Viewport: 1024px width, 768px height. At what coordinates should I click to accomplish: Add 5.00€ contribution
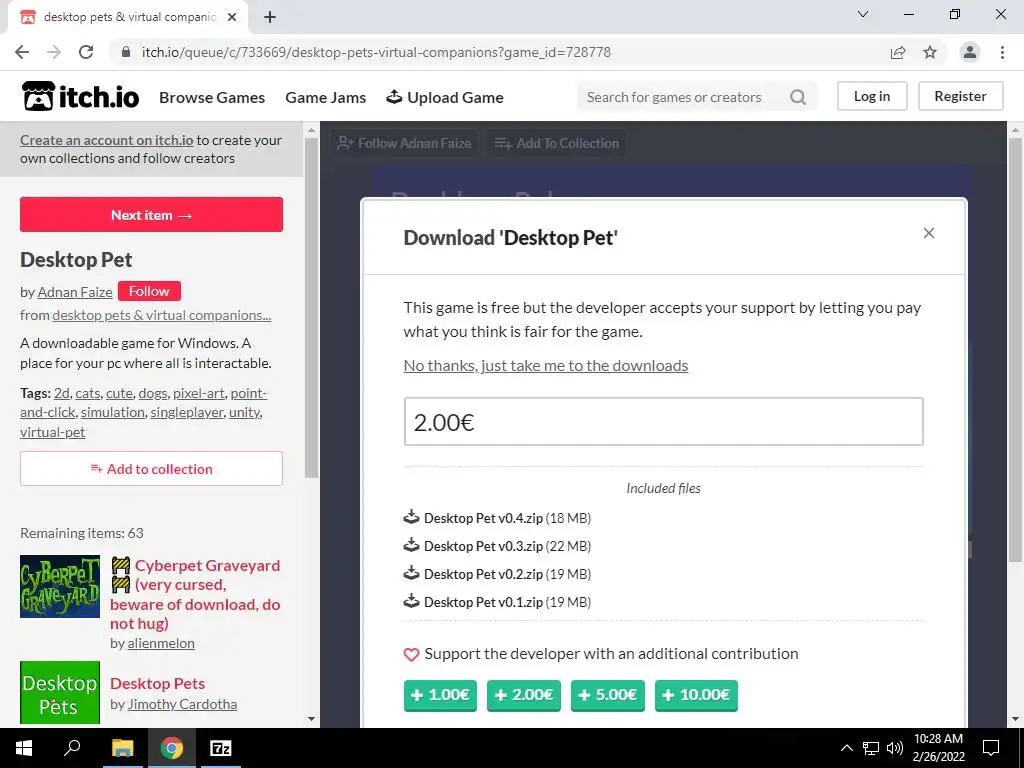click(607, 695)
